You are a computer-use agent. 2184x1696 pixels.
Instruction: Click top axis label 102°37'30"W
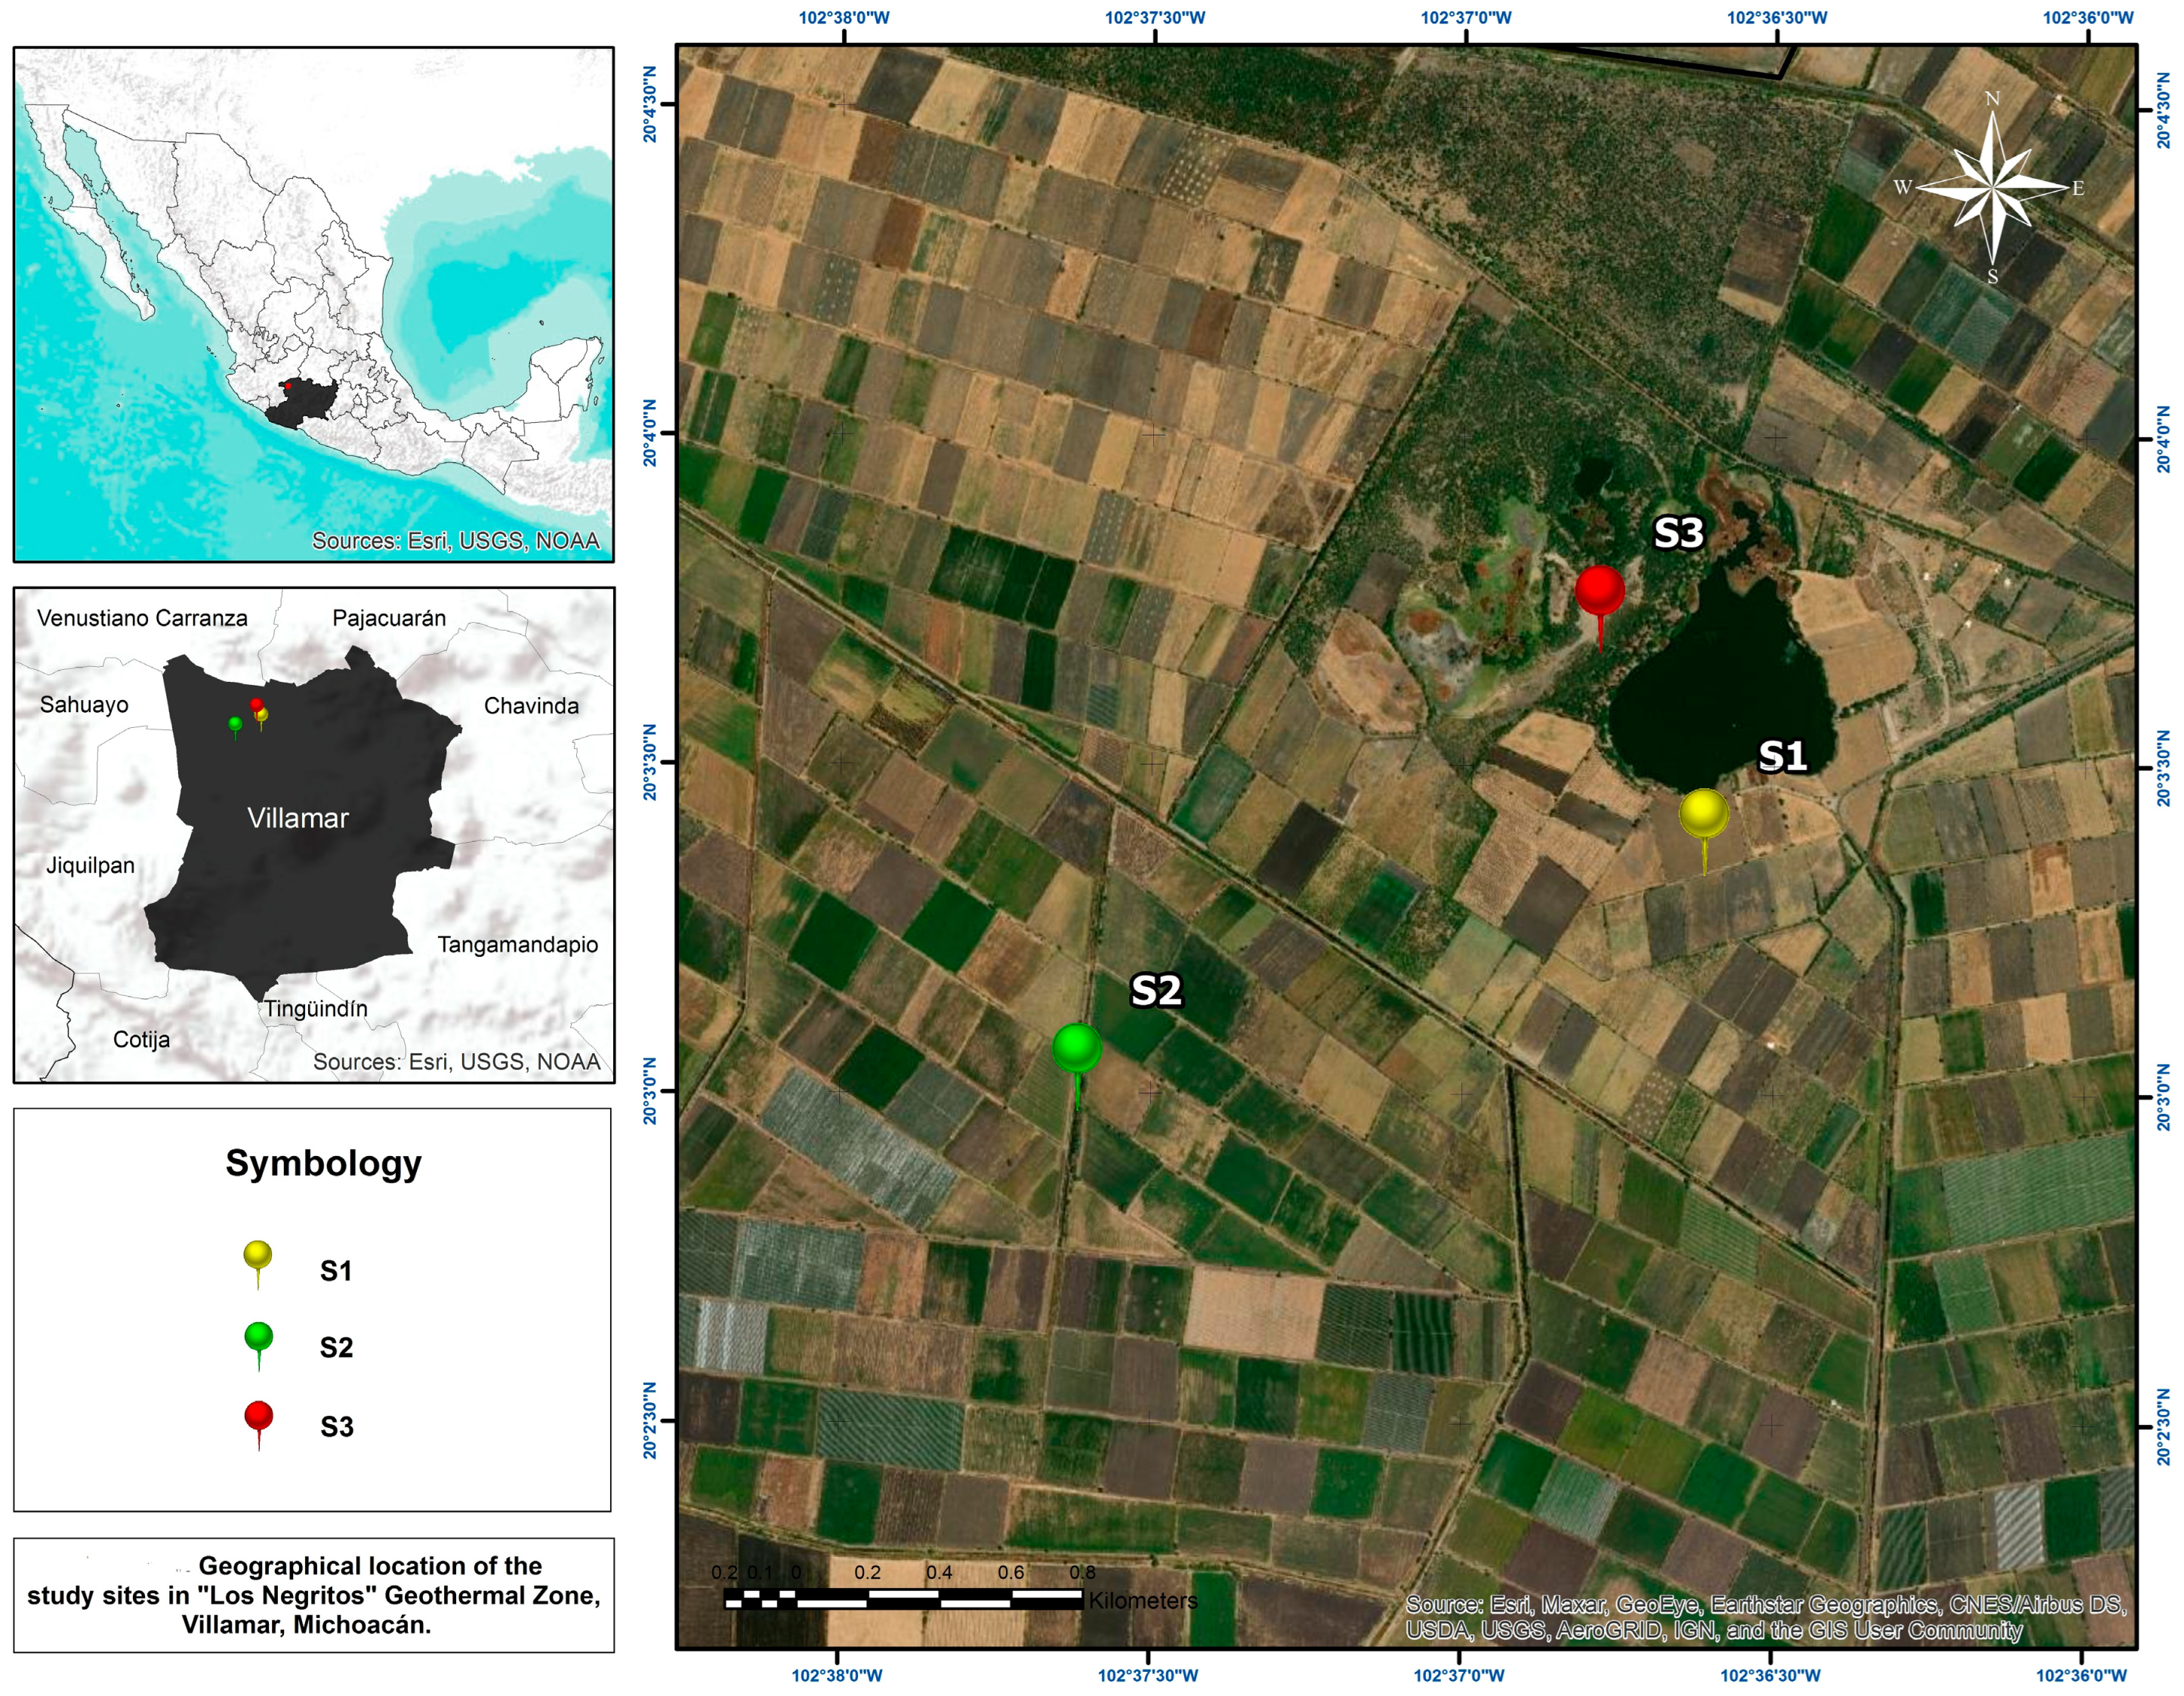[1155, 18]
